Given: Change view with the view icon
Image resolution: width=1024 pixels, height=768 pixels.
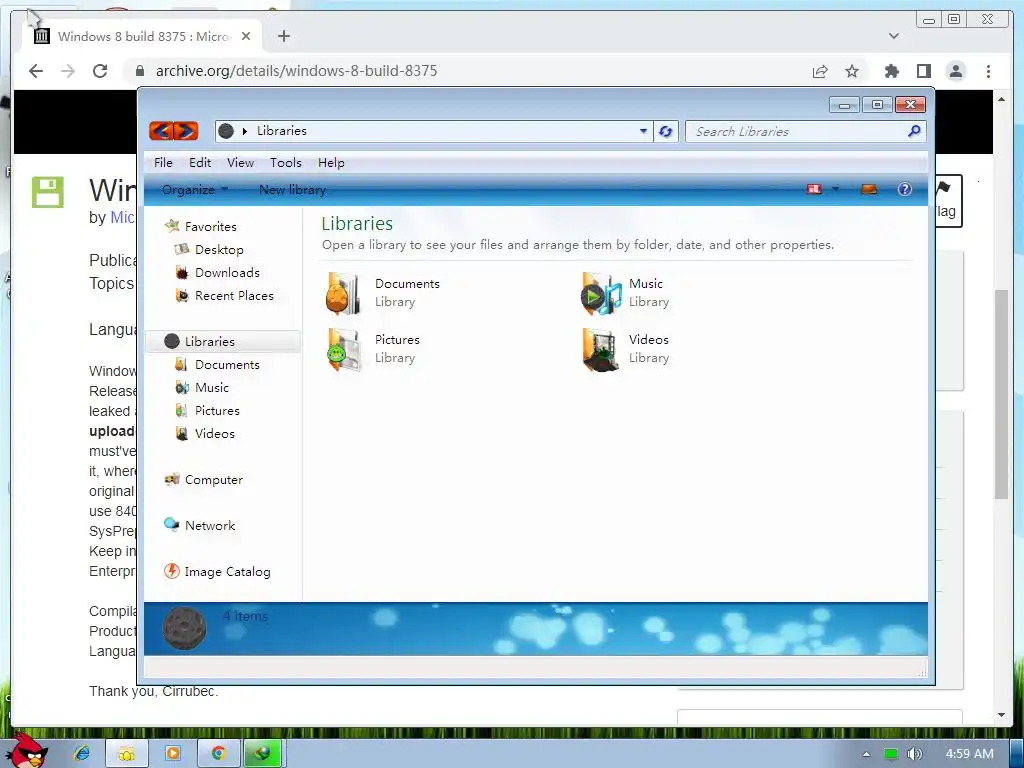Looking at the screenshot, I should 814,189.
